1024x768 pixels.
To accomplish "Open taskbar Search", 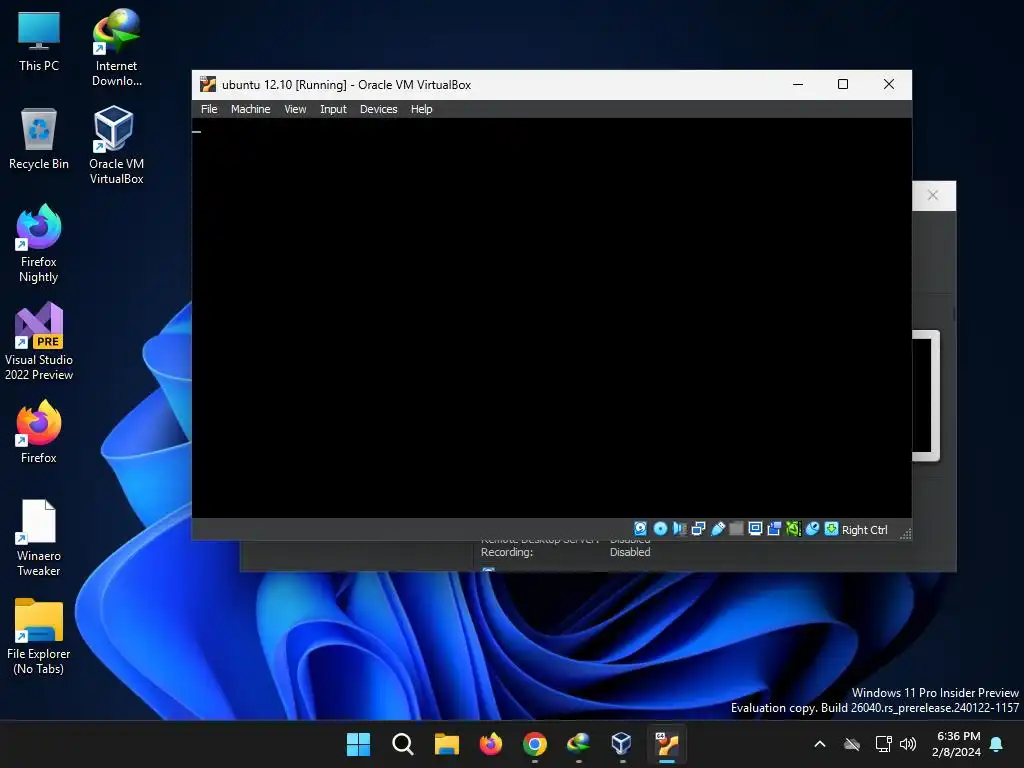I will coord(402,744).
